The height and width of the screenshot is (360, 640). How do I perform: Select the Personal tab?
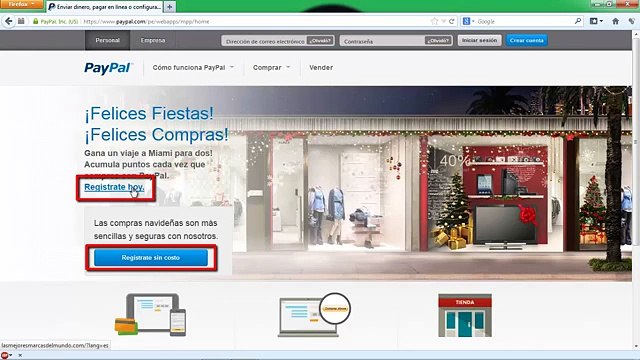pyautogui.click(x=107, y=40)
